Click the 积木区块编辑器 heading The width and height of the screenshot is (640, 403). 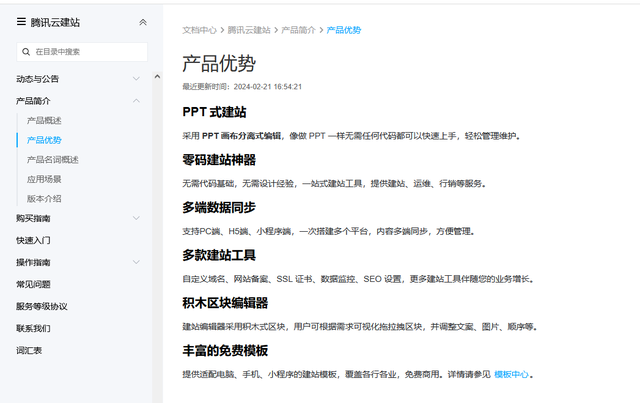(225, 303)
